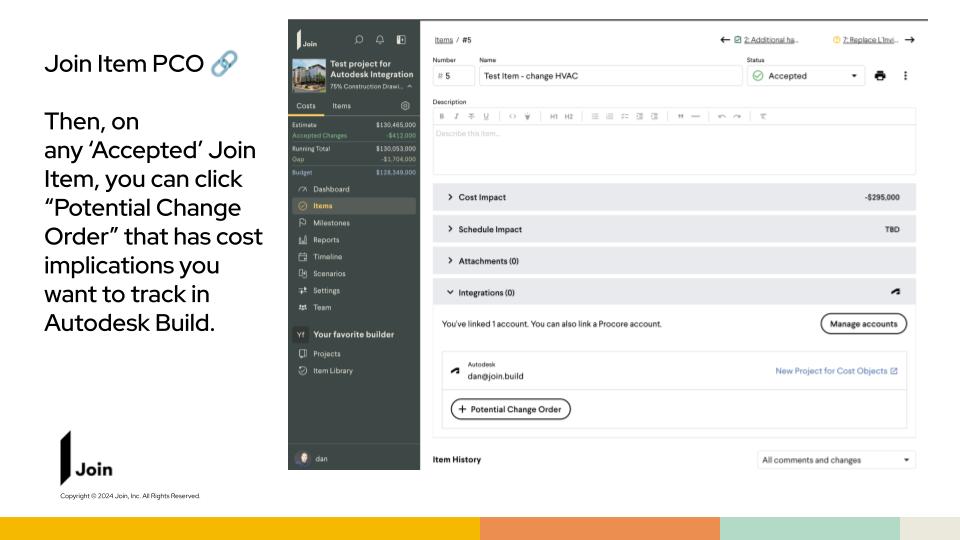
Task: Print the item with printer icon
Action: 880,76
